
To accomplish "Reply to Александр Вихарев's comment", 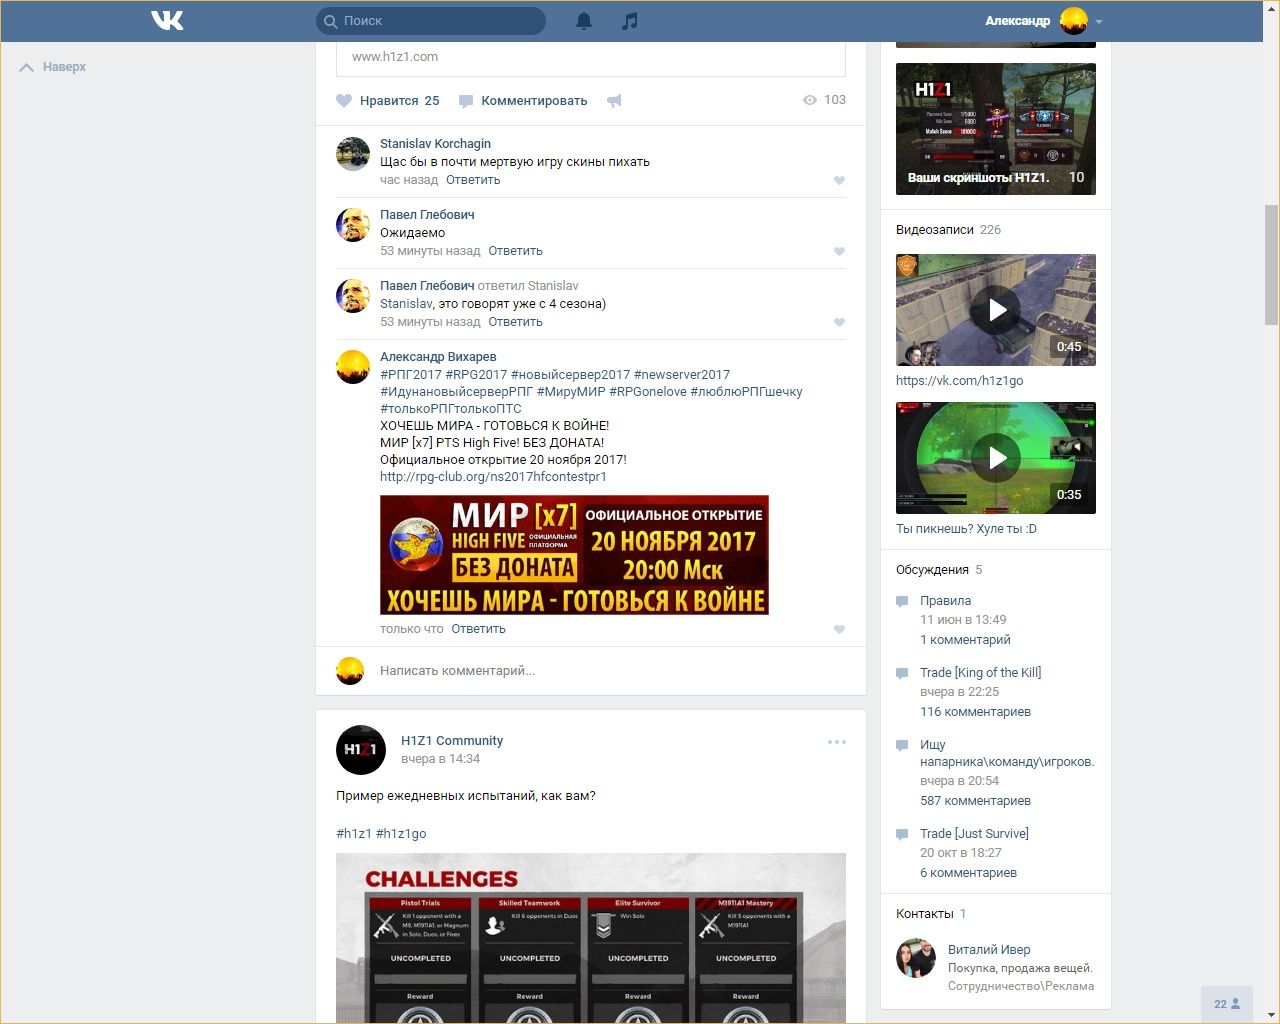I will pos(478,629).
